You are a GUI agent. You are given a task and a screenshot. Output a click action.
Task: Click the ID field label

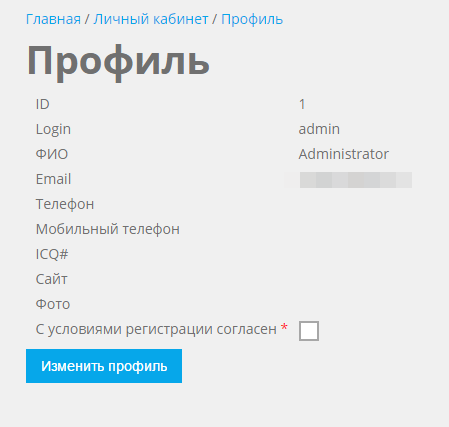click(43, 104)
